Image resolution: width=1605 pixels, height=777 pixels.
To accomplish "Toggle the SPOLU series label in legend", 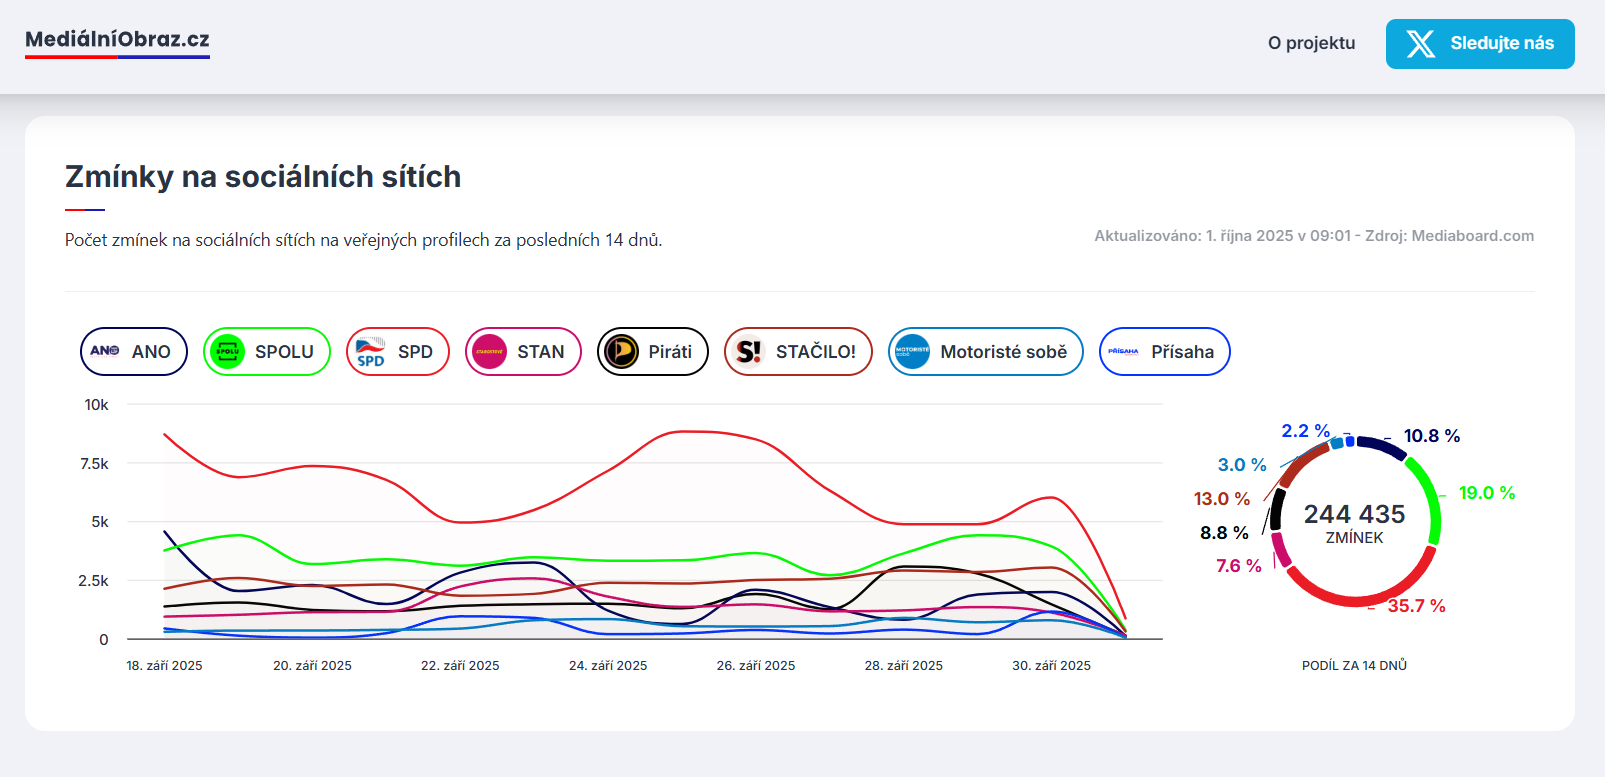I will [284, 352].
